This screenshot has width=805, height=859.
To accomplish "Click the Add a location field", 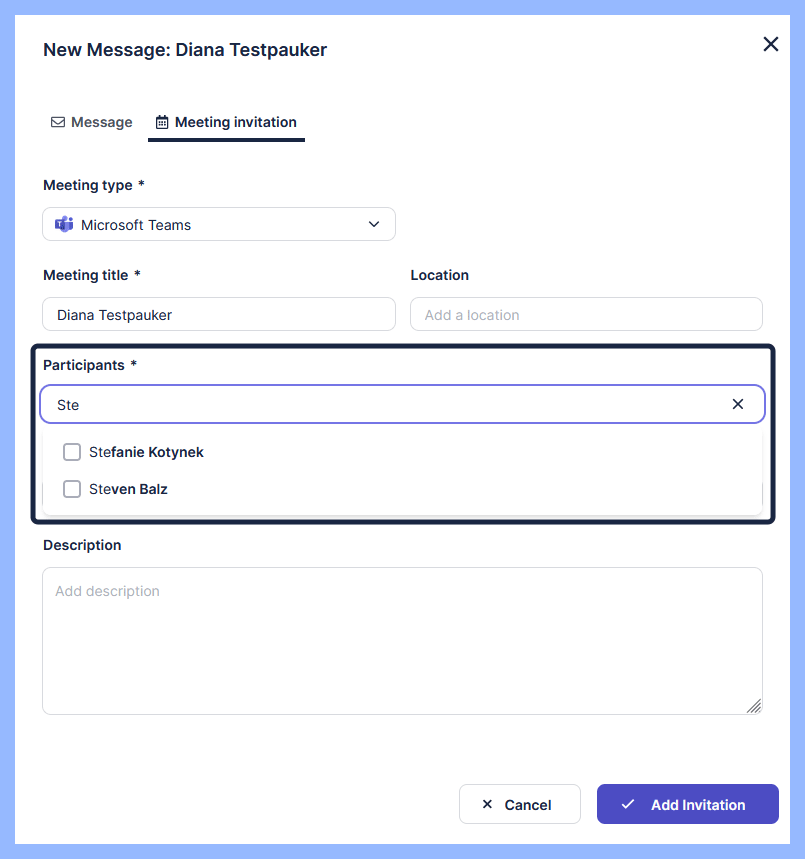I will pos(586,314).
